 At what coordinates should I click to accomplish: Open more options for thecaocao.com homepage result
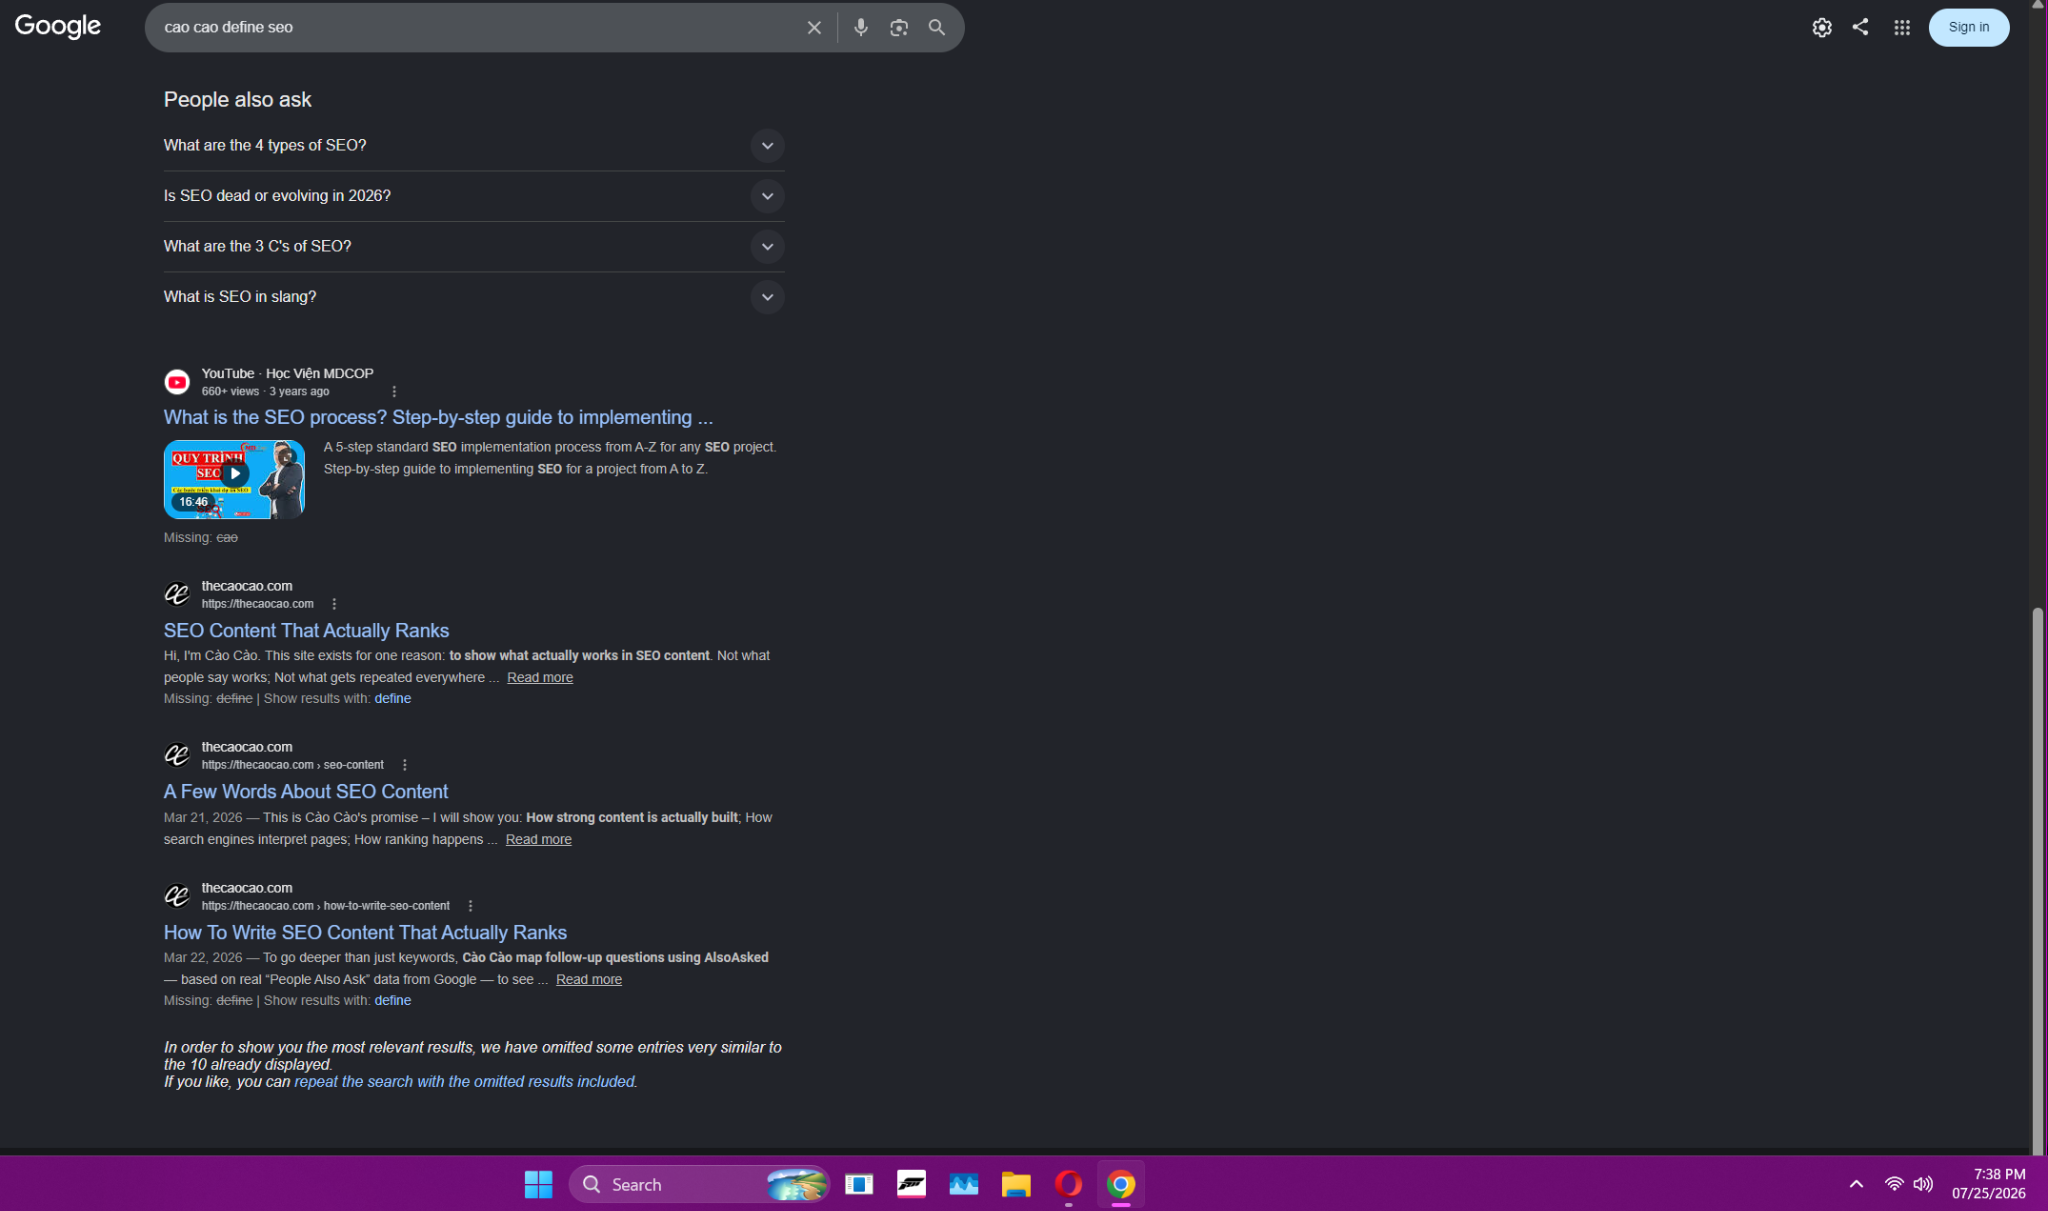(x=334, y=604)
